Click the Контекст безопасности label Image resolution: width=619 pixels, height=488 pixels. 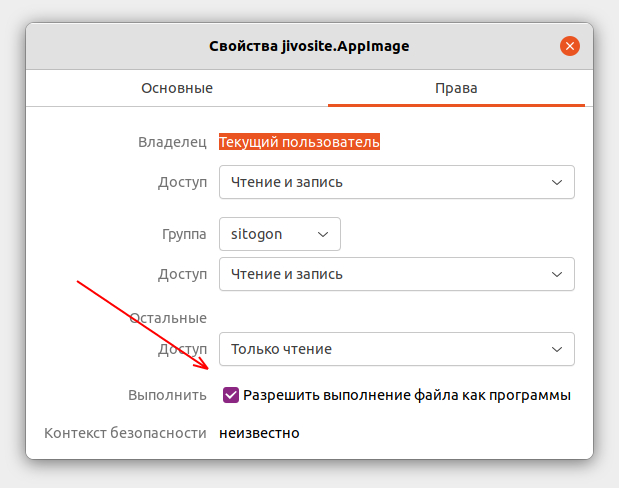(126, 433)
